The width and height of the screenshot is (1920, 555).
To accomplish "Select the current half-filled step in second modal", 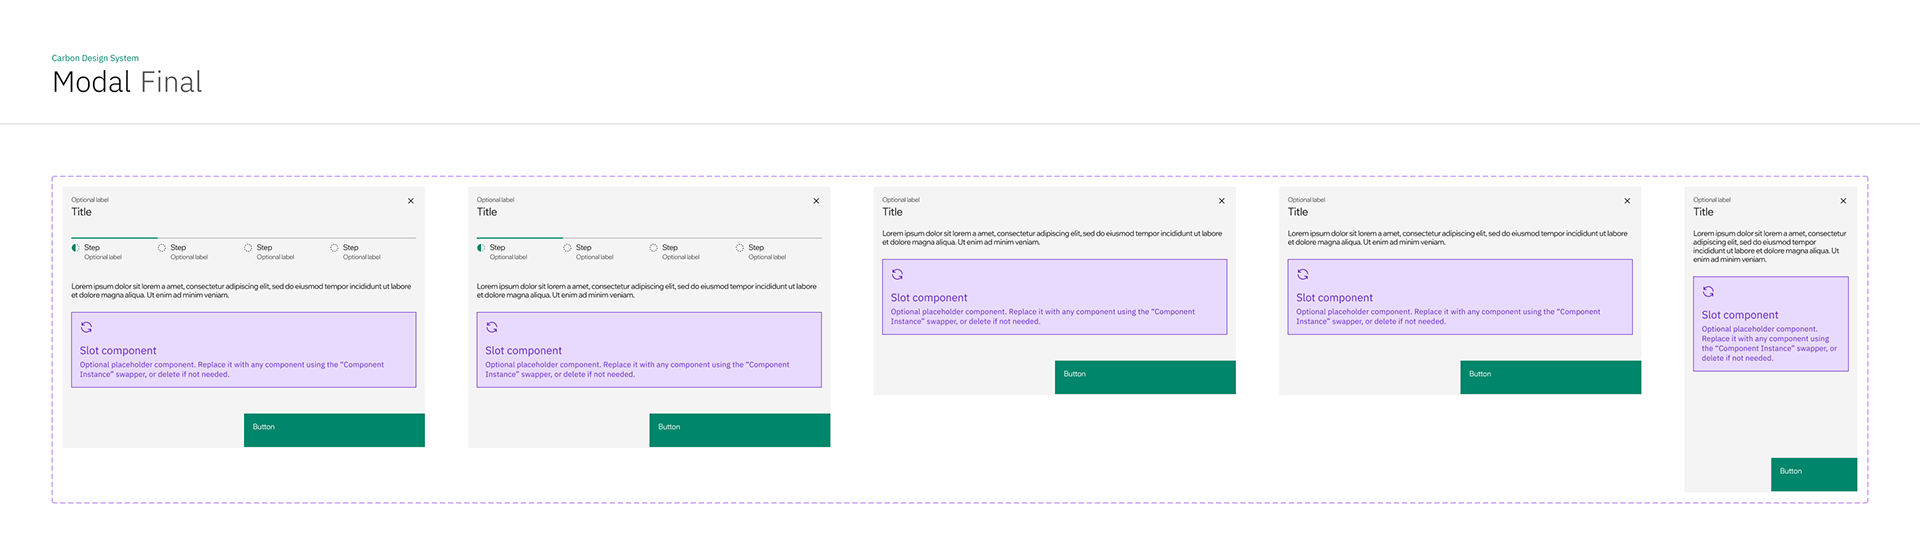I will (x=481, y=247).
